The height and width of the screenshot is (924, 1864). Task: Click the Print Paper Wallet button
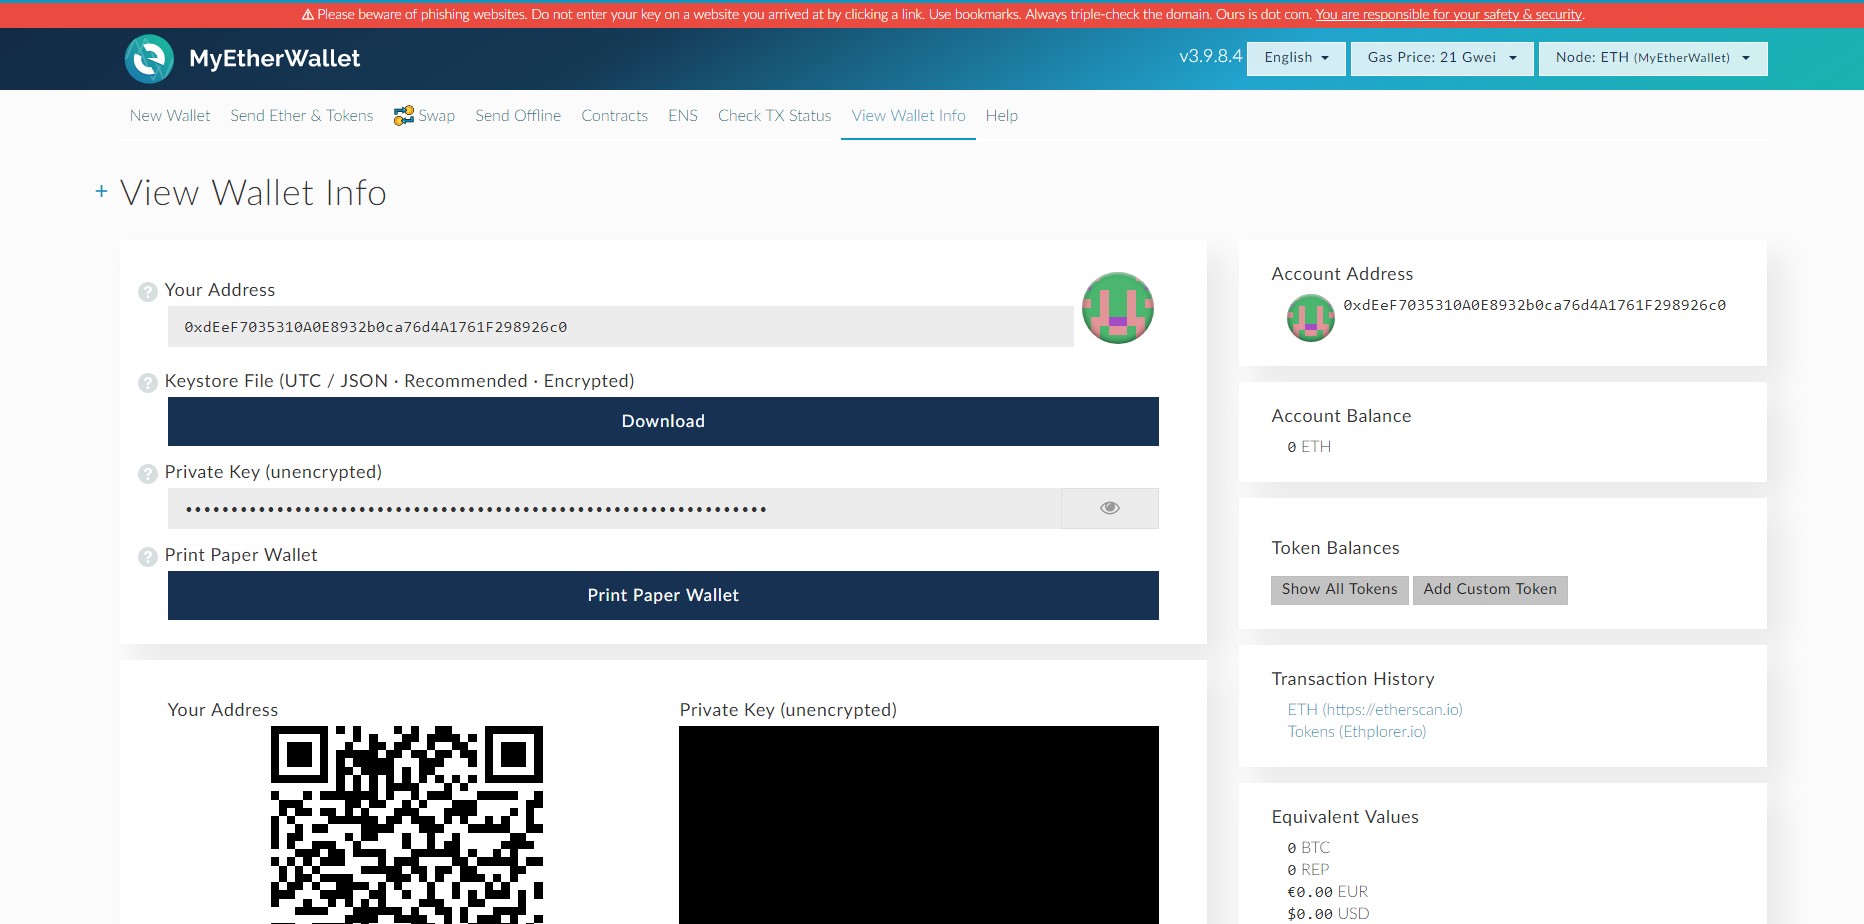point(663,595)
